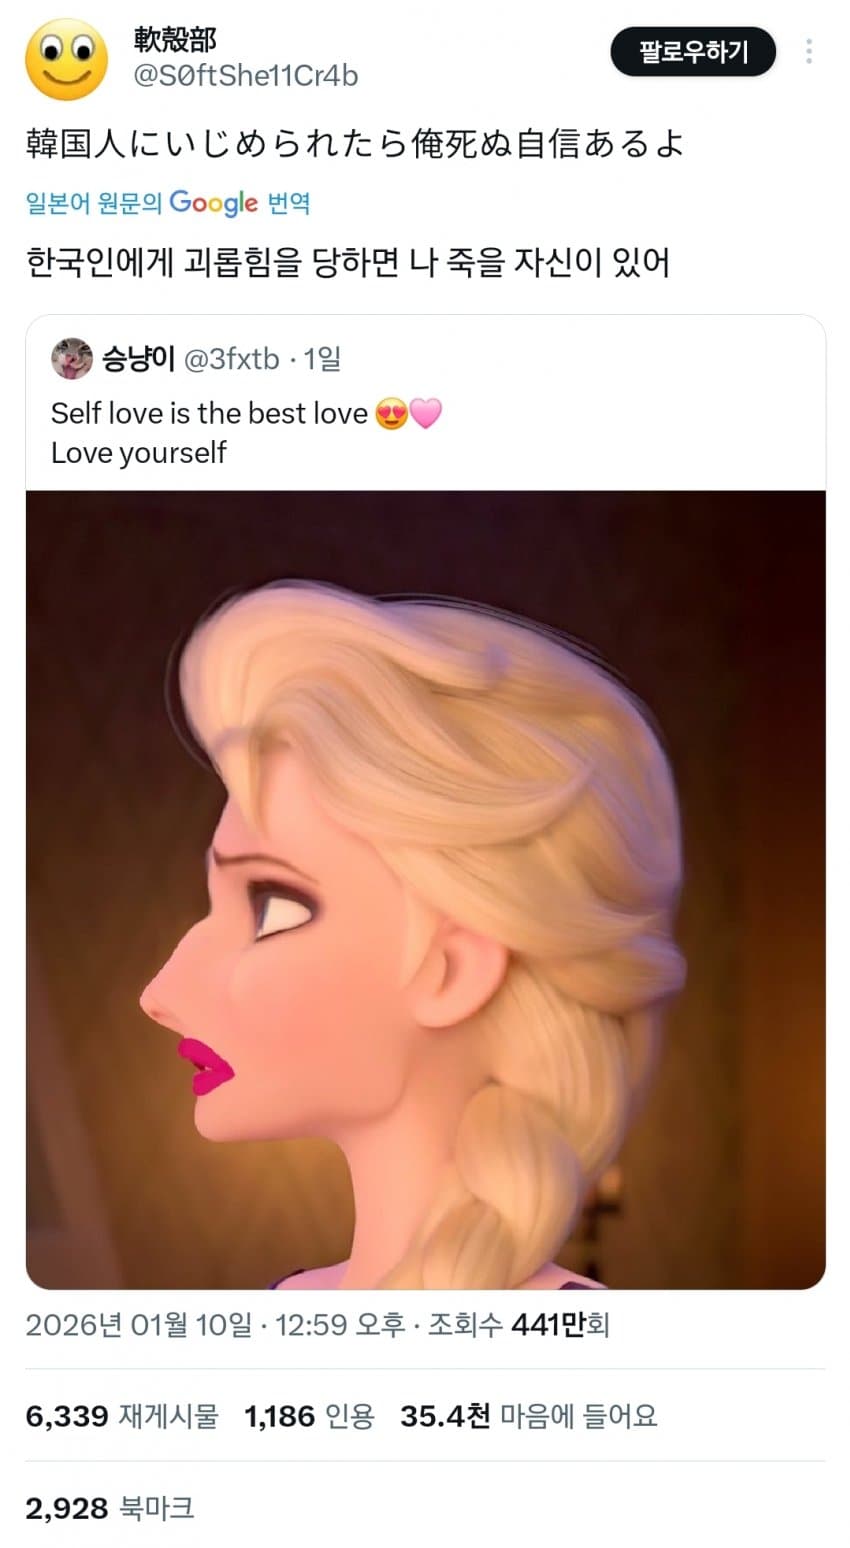View the 35.4천 마음에 들어요 likes list
Screen dimensions: 850x1548
click(x=529, y=1415)
